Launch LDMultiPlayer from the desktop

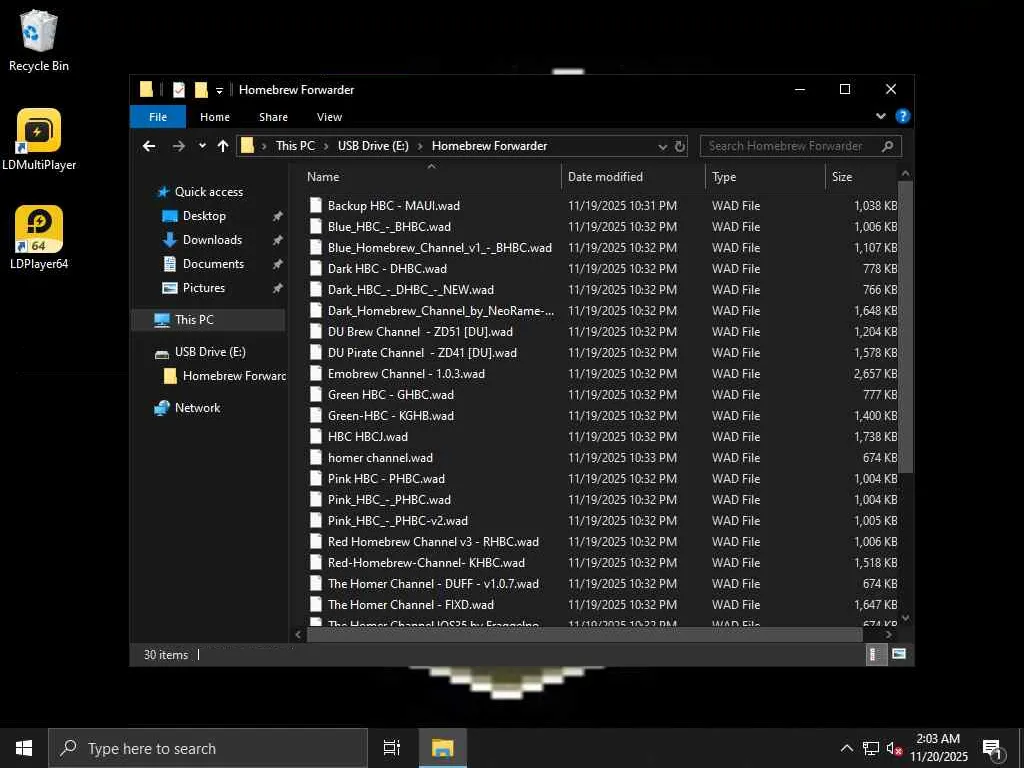39,140
